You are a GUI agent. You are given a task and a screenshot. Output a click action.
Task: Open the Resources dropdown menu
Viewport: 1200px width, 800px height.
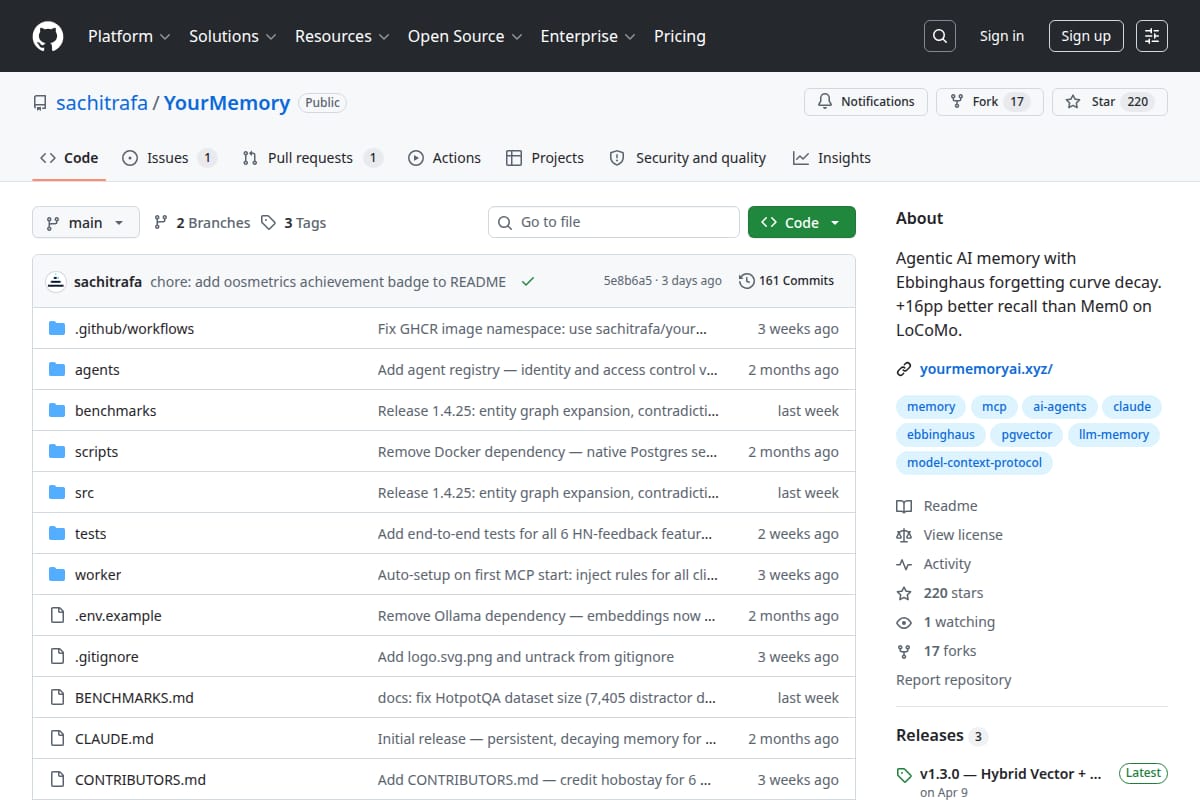click(x=341, y=36)
